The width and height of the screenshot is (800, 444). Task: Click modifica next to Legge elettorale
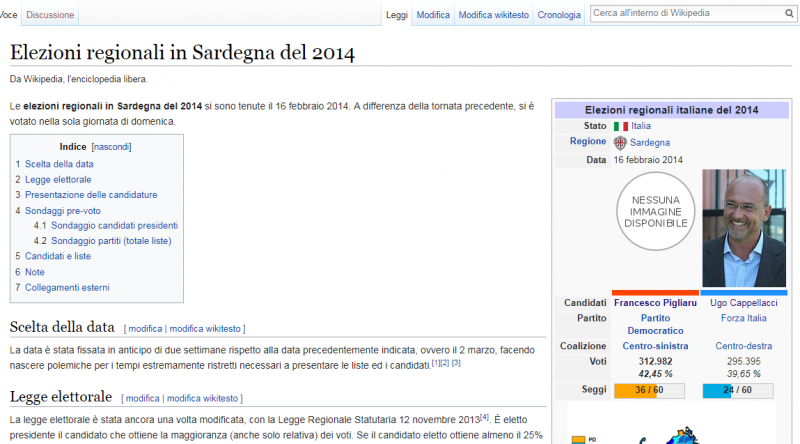pos(142,399)
